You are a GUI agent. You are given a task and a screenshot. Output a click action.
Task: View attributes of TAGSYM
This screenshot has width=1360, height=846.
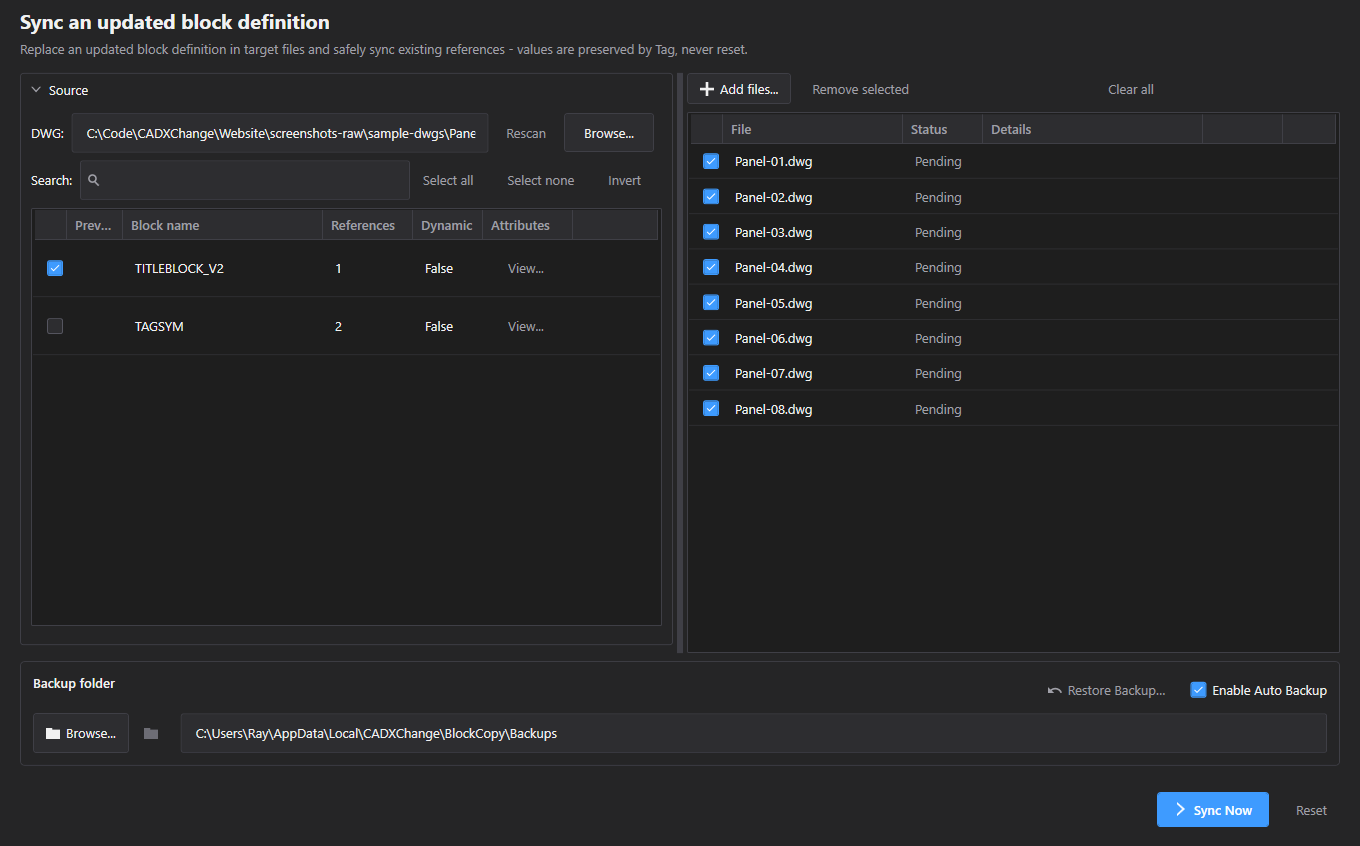(526, 326)
